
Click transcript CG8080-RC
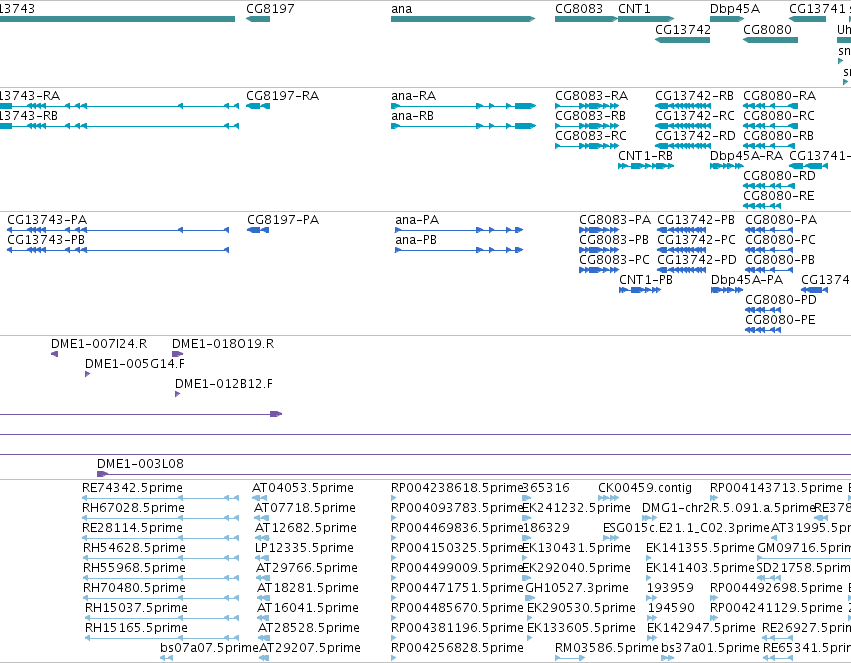click(769, 126)
